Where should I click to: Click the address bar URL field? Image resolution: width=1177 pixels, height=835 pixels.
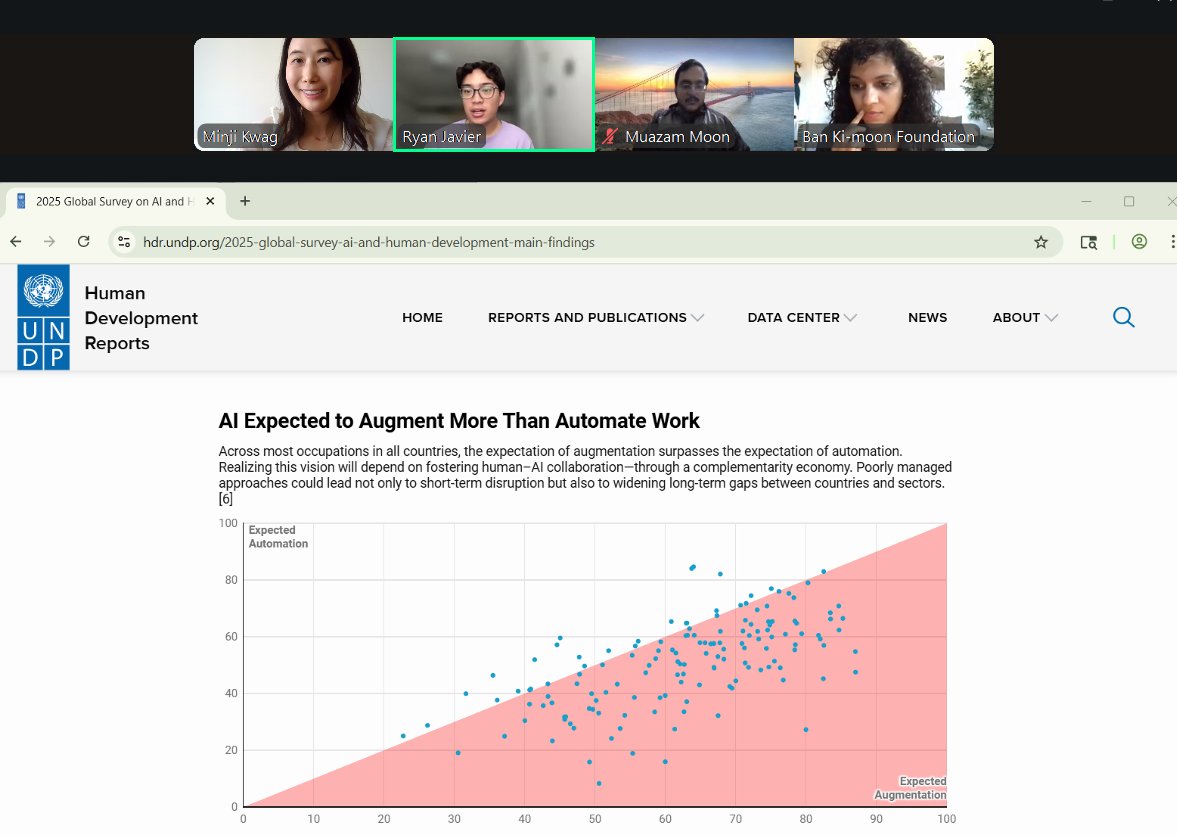point(585,242)
